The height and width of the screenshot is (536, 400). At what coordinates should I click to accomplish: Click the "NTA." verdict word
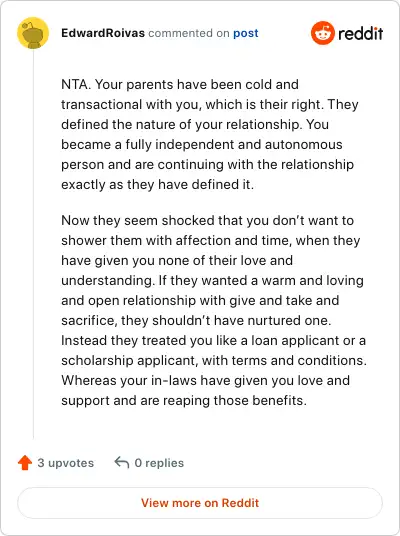(x=76, y=84)
